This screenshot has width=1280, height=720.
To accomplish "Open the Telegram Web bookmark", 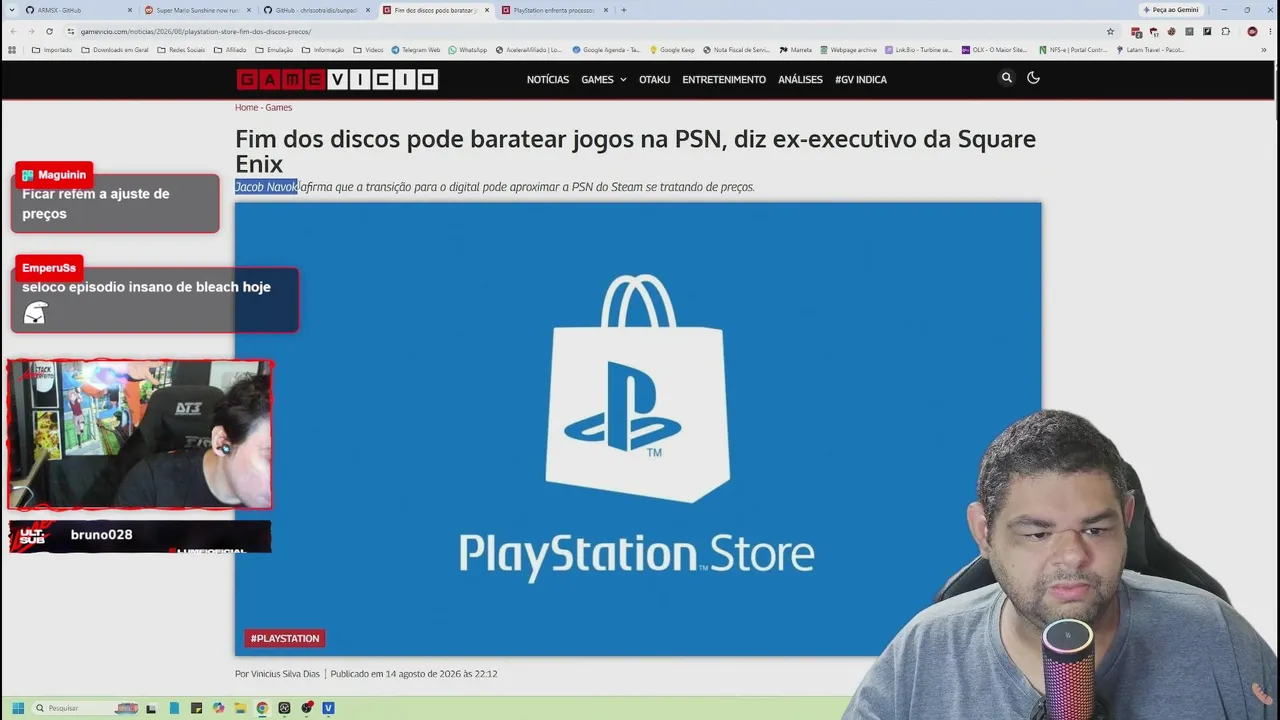I will coord(416,50).
